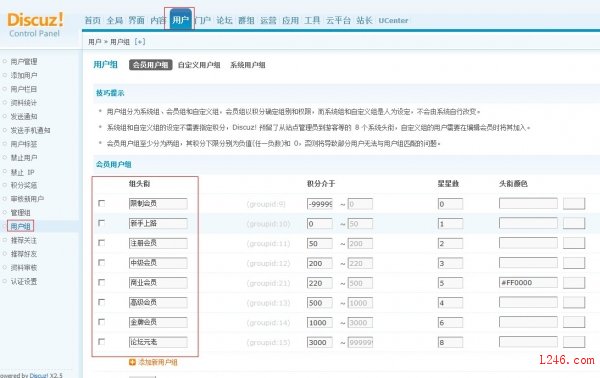The width and height of the screenshot is (600, 378).
Task: Open the 工具 top menu
Action: pos(312,20)
